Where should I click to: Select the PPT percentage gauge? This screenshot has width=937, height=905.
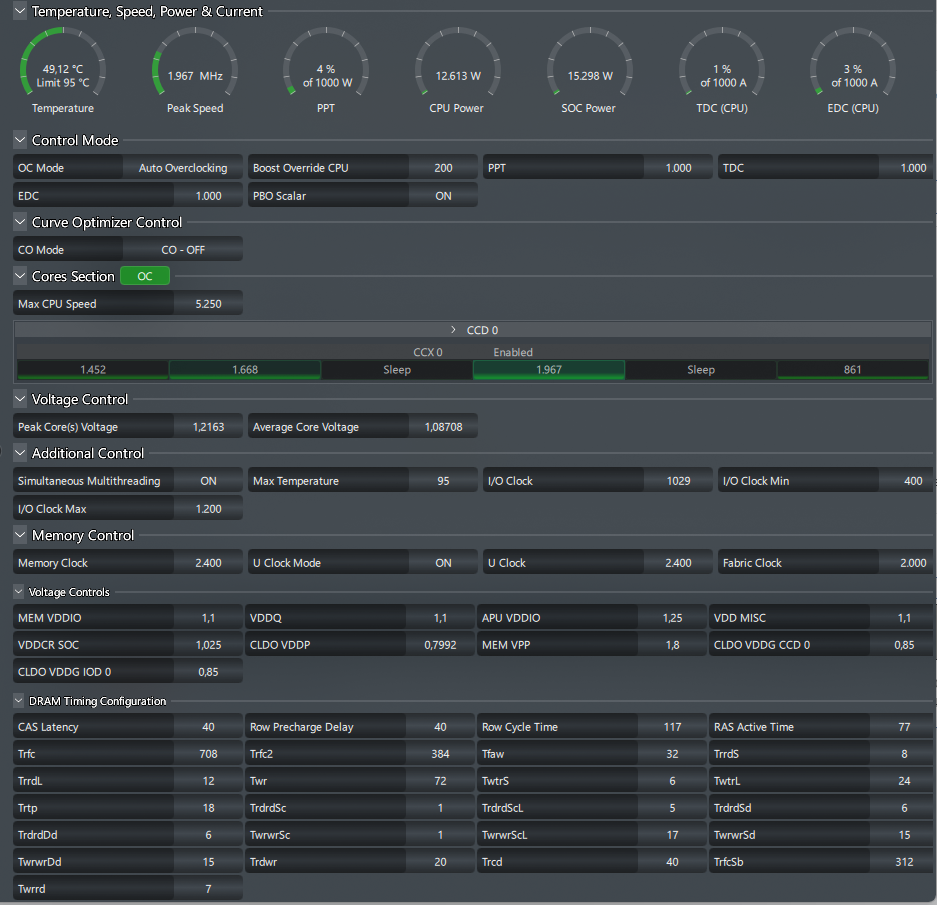coord(325,66)
